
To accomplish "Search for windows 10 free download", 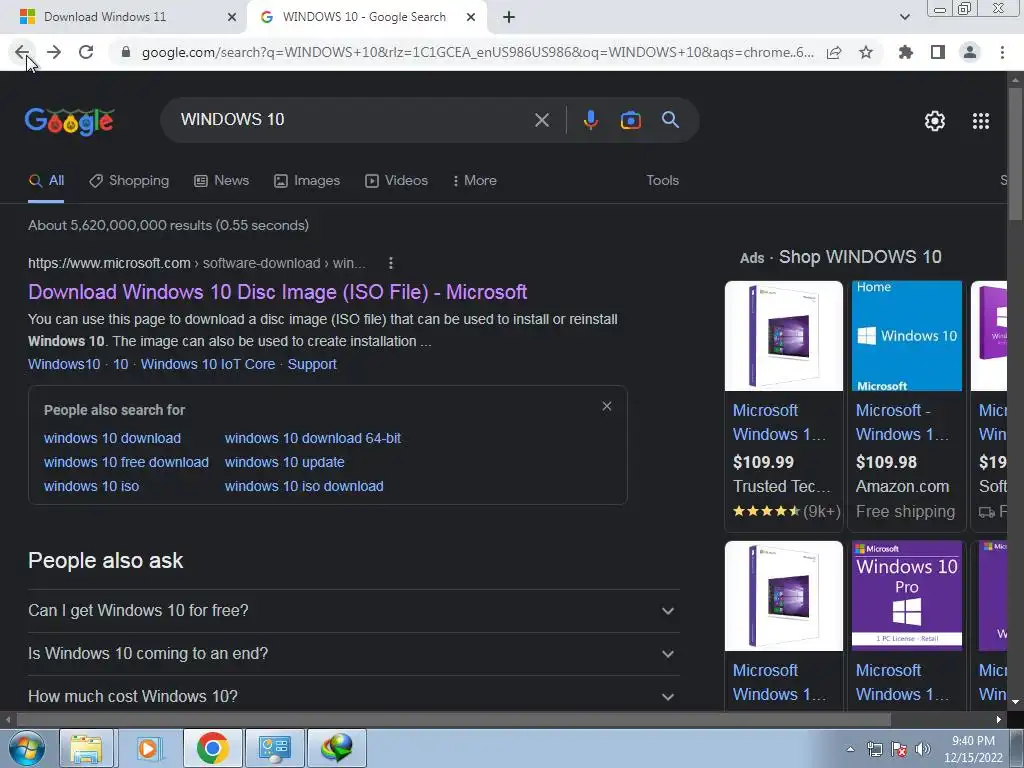I will pyautogui.click(x=126, y=462).
